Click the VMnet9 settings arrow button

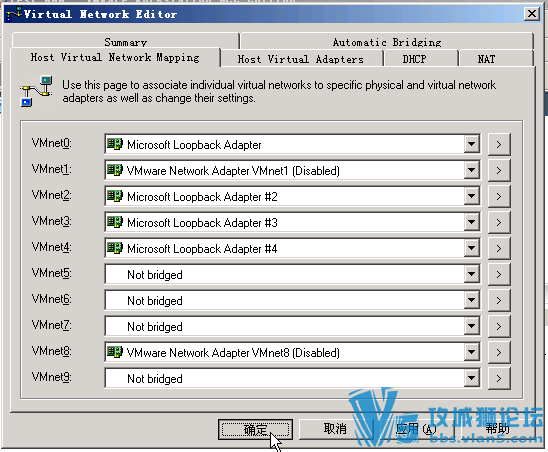click(499, 378)
